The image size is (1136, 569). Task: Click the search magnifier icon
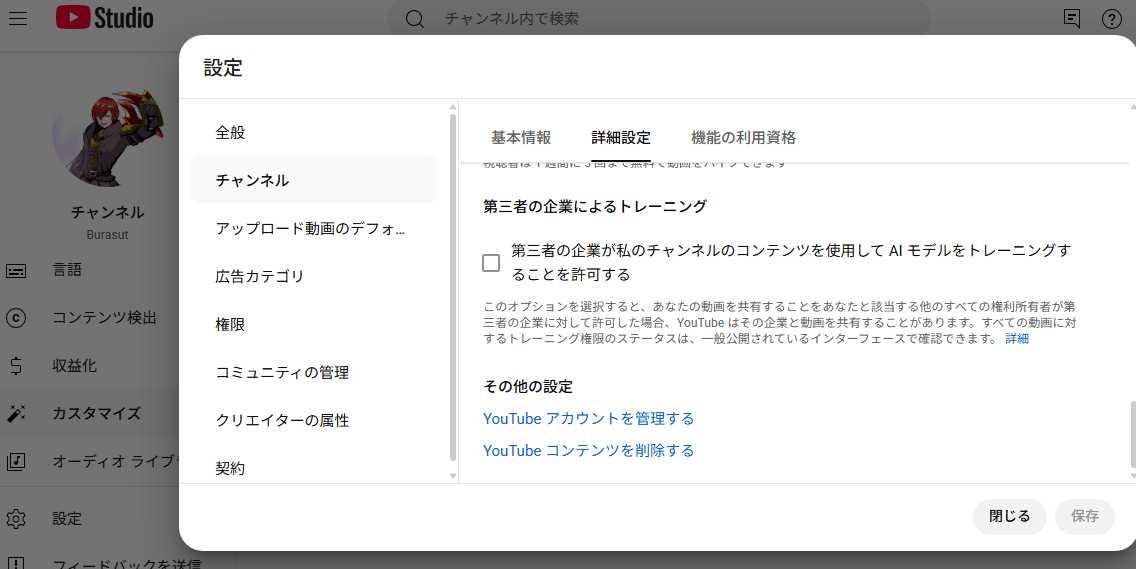tap(415, 19)
